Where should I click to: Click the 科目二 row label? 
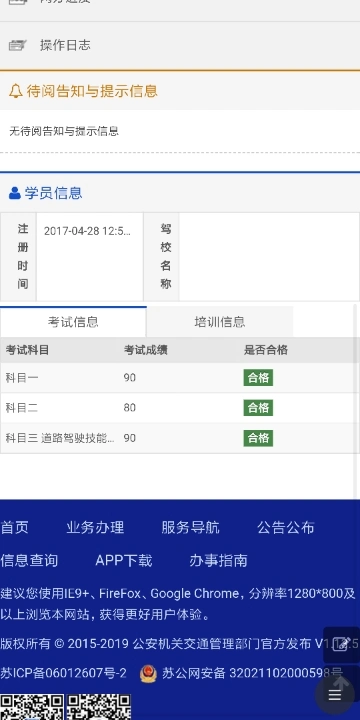[x=22, y=408]
